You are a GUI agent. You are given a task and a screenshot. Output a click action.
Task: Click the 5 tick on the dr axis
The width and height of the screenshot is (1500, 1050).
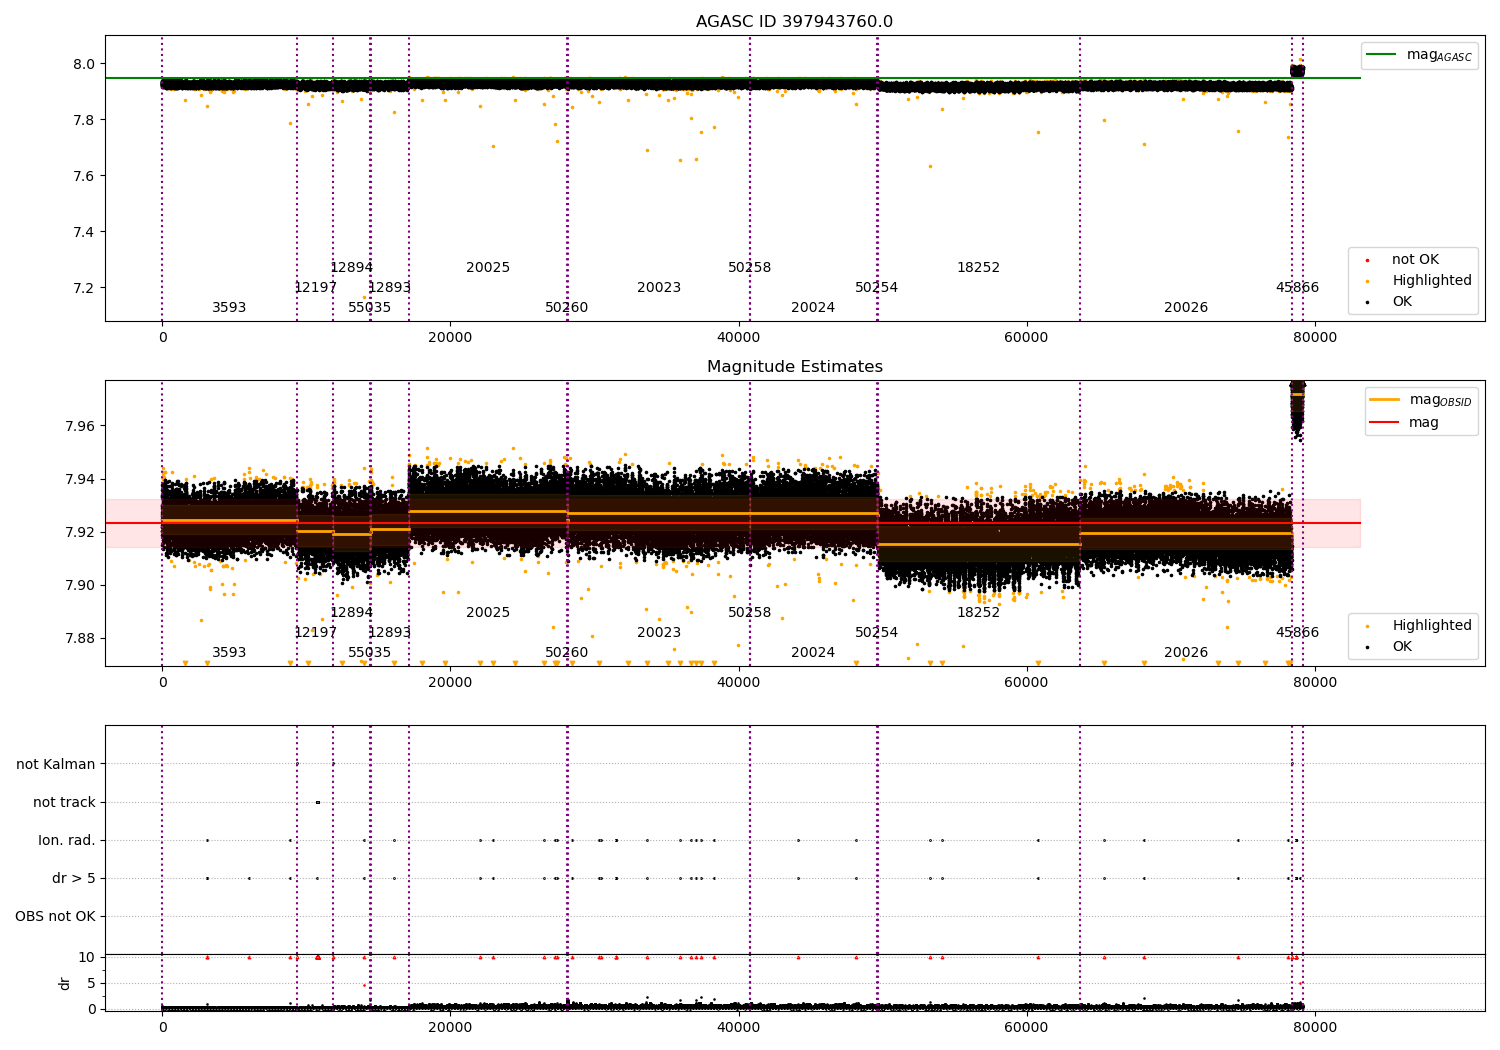click(x=91, y=983)
